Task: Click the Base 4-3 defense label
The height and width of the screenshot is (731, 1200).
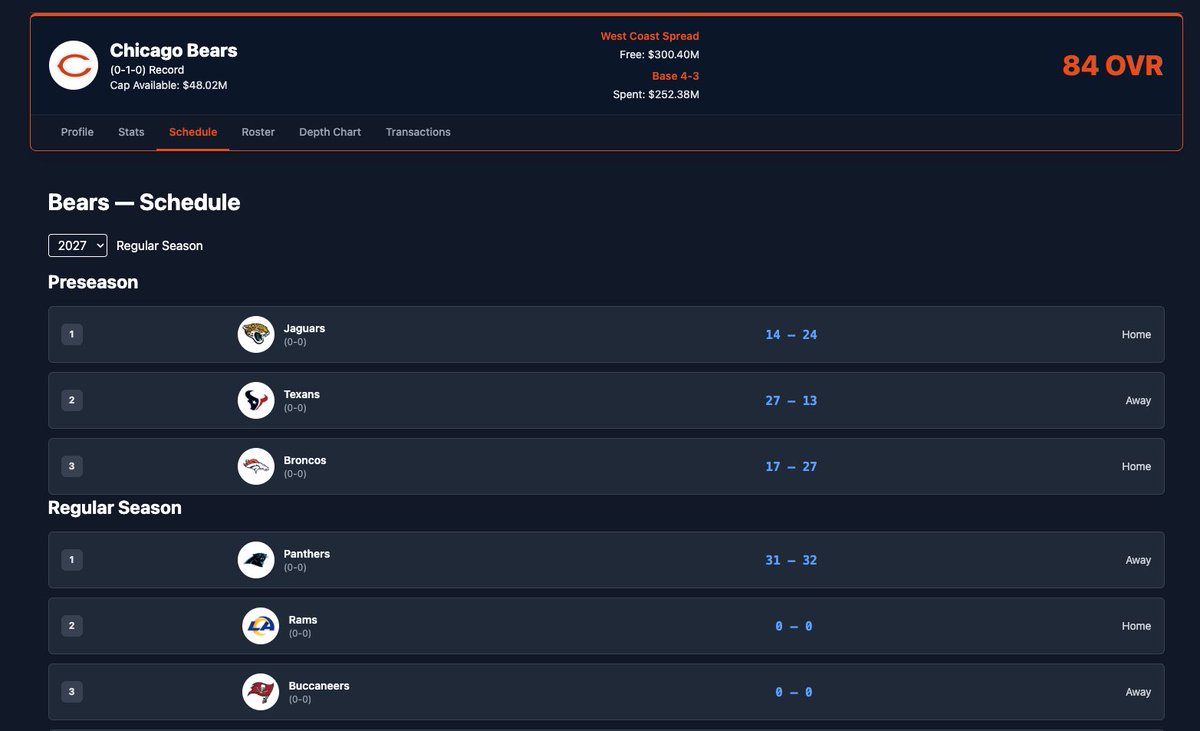Action: (x=675, y=76)
